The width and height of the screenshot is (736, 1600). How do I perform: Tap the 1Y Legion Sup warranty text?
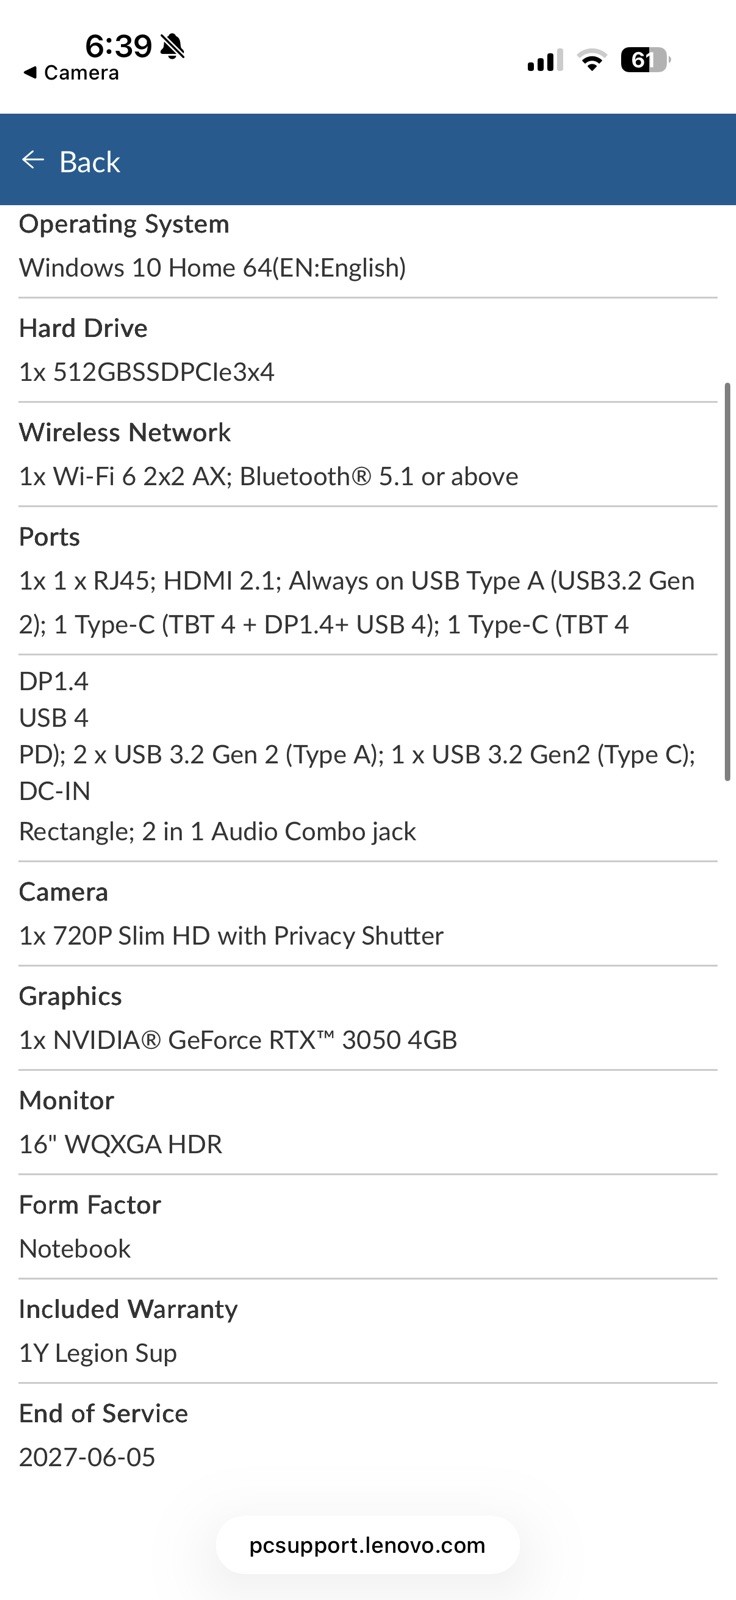coord(98,1353)
